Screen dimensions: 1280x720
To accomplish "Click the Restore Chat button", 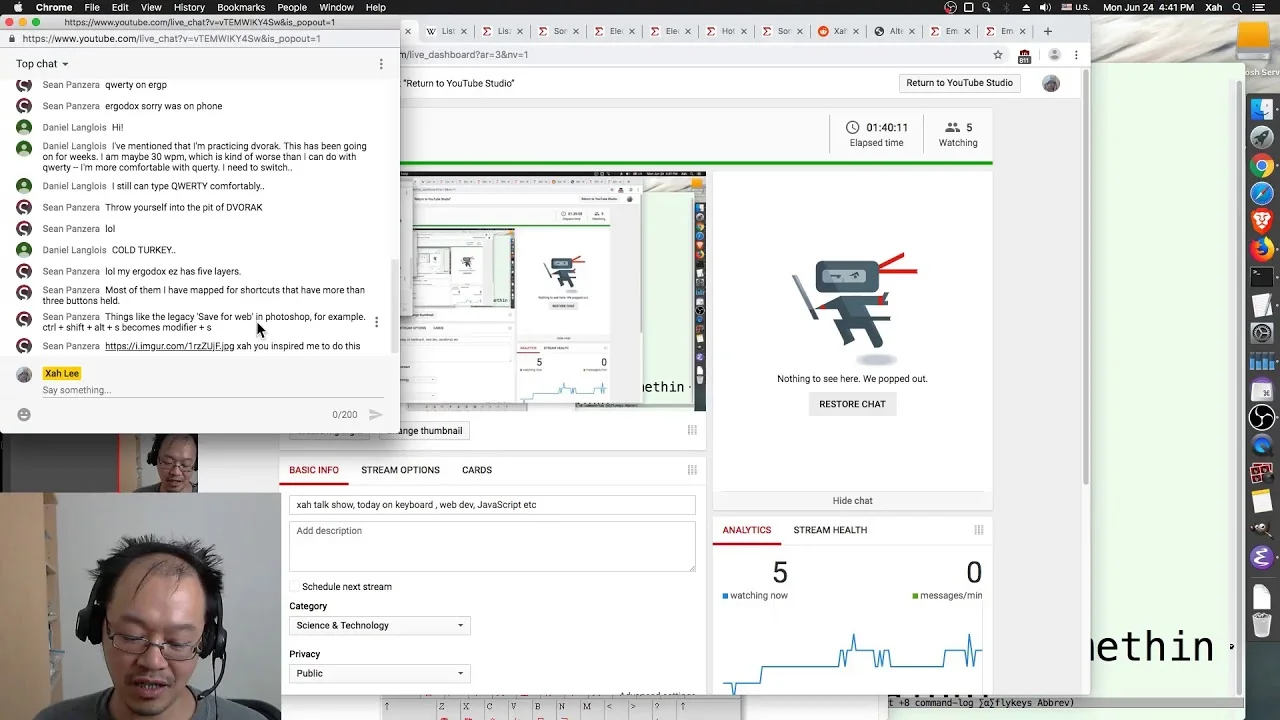I will (x=852, y=404).
